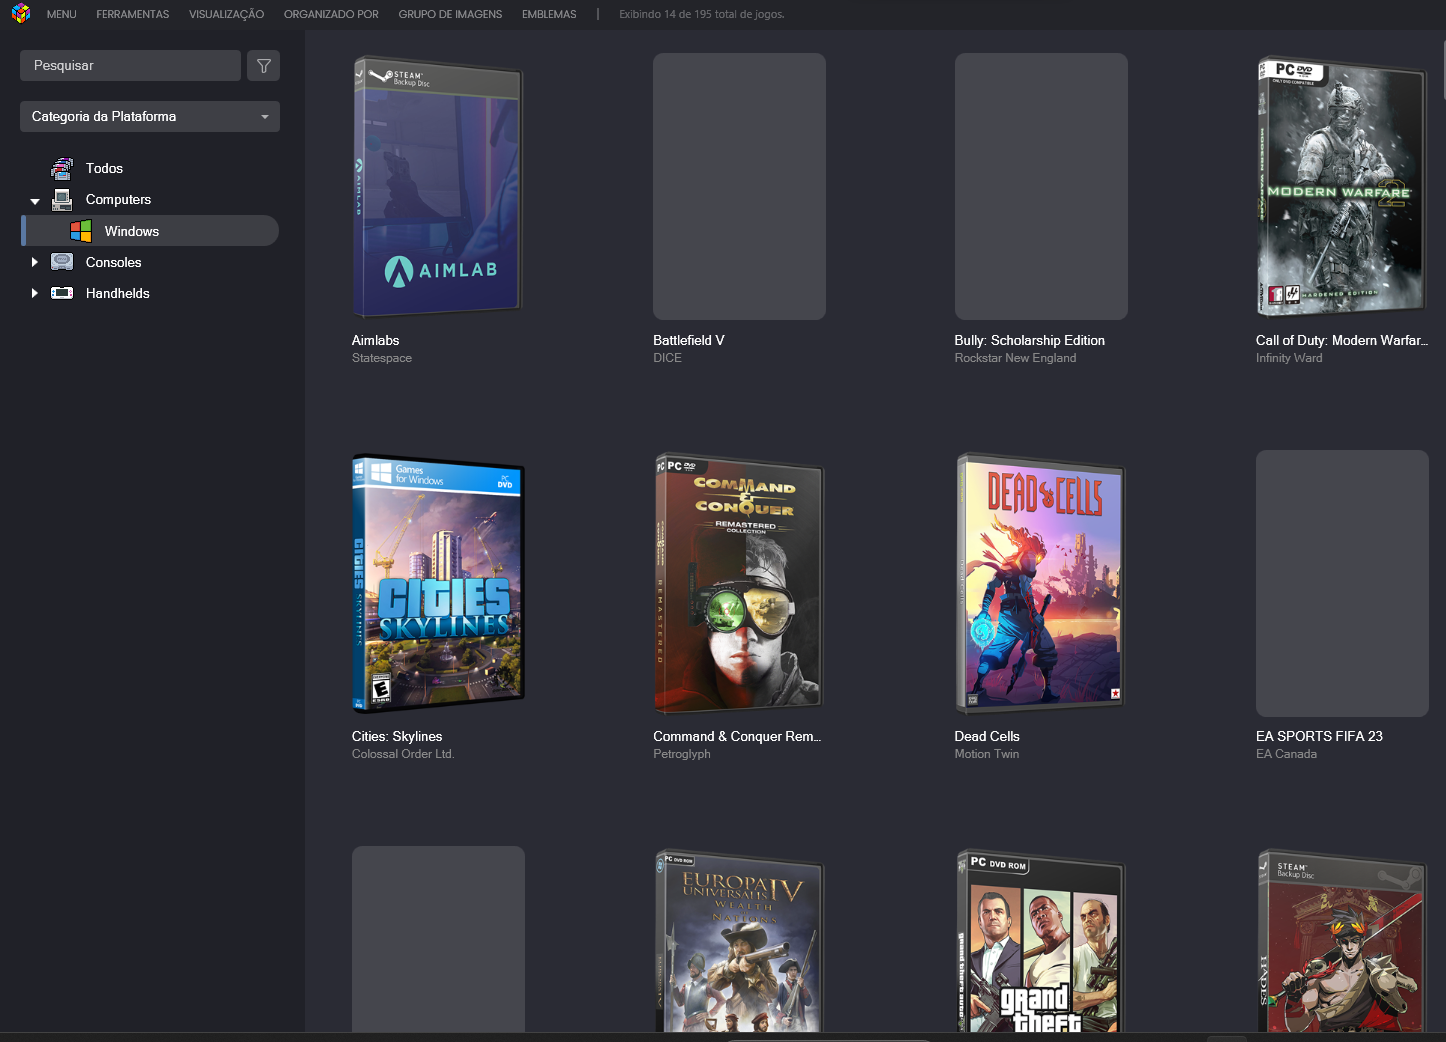
Task: Click the Colossal Order Ltd. text
Action: point(403,754)
